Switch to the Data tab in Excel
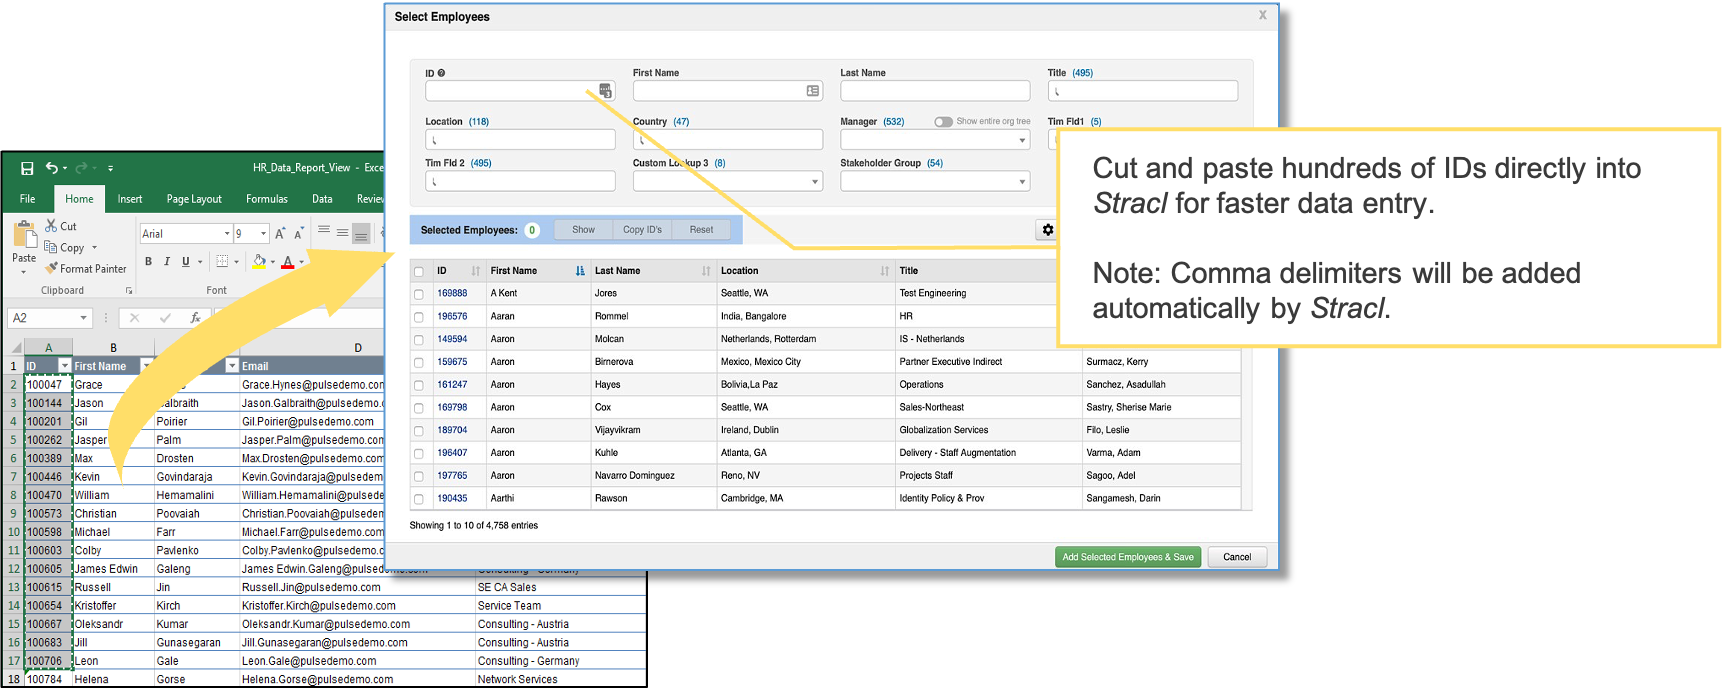This screenshot has height=689, width=1722. point(322,199)
